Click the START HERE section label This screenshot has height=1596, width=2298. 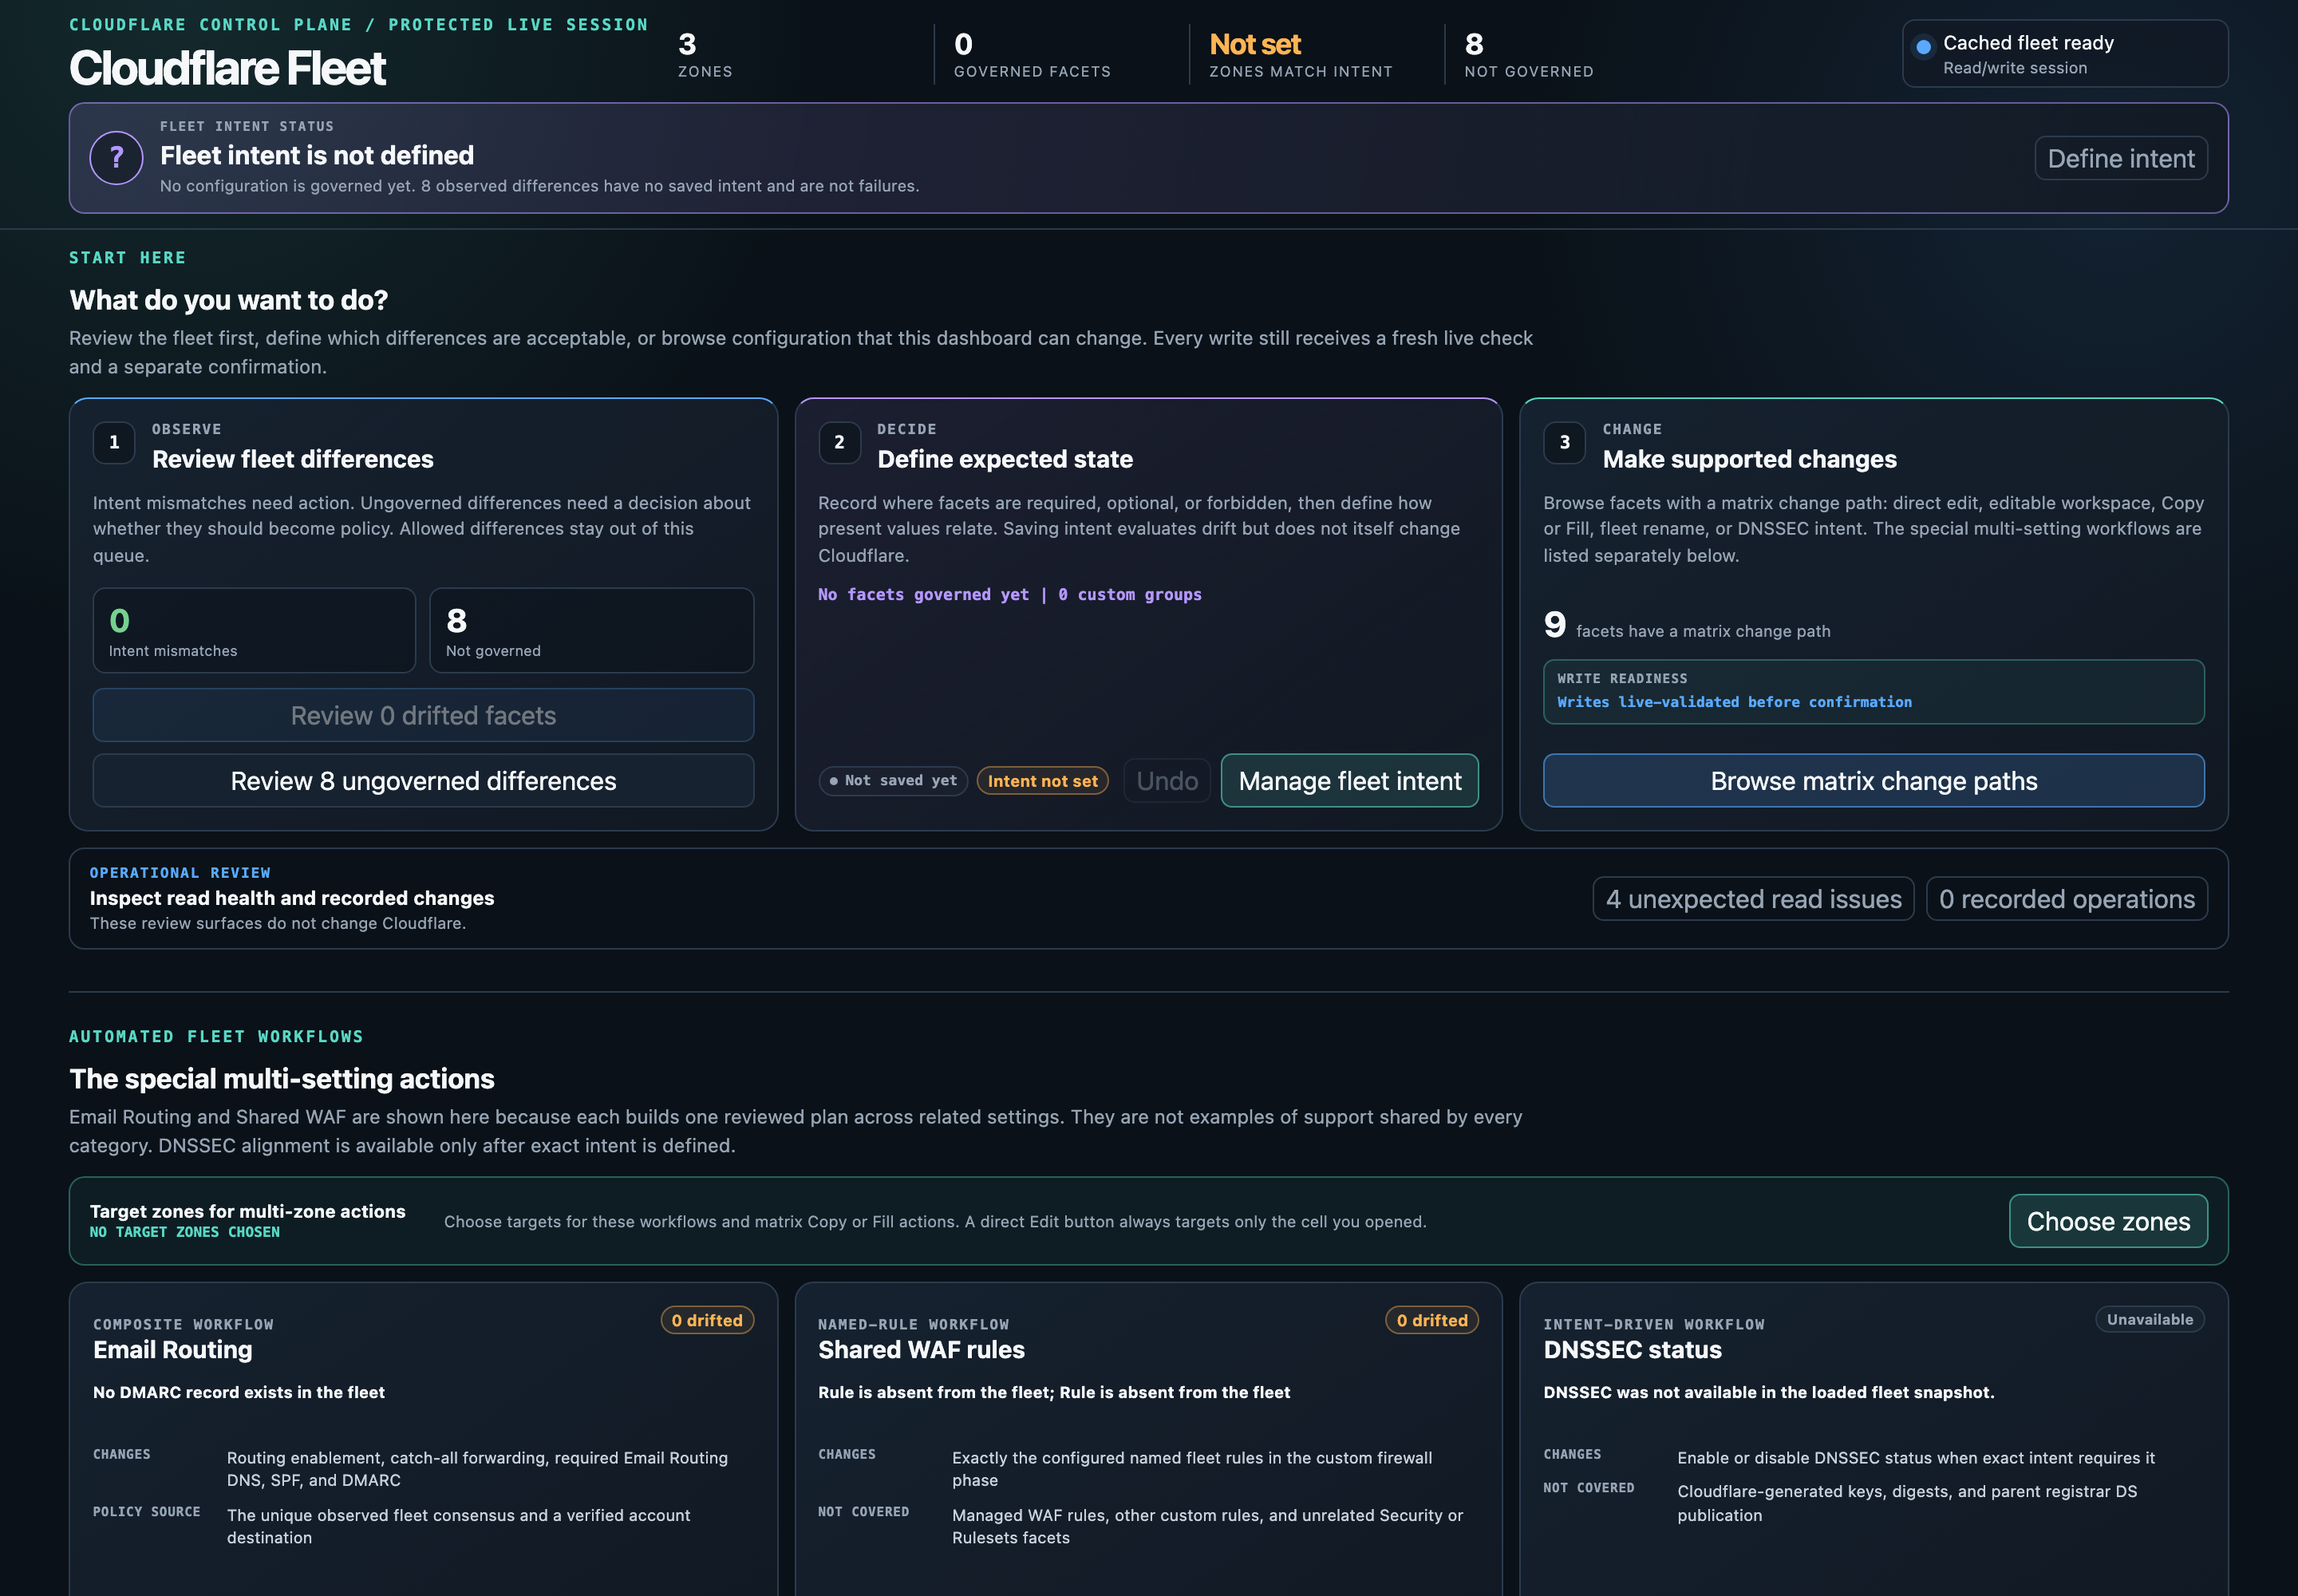pos(127,257)
